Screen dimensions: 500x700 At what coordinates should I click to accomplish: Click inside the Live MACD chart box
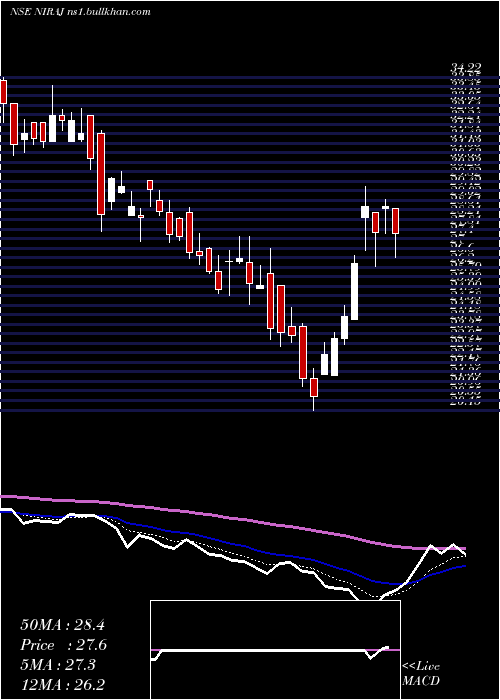(x=275, y=650)
